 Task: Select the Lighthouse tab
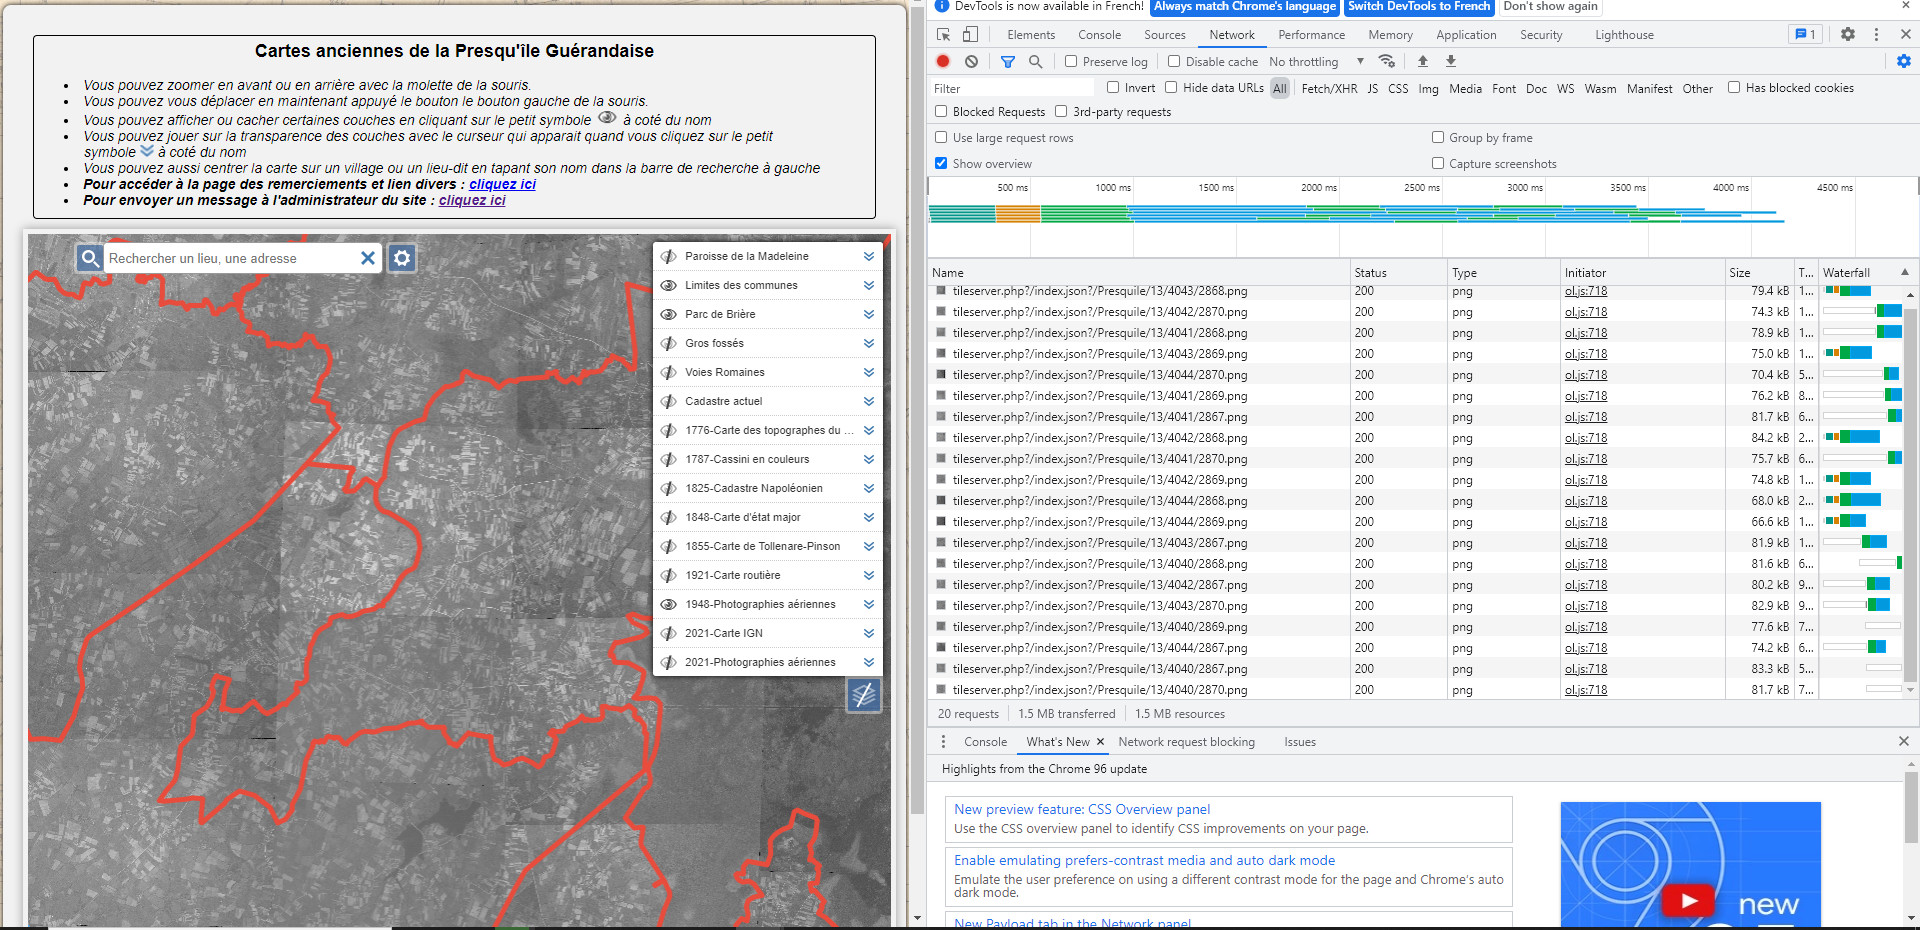point(1624,34)
